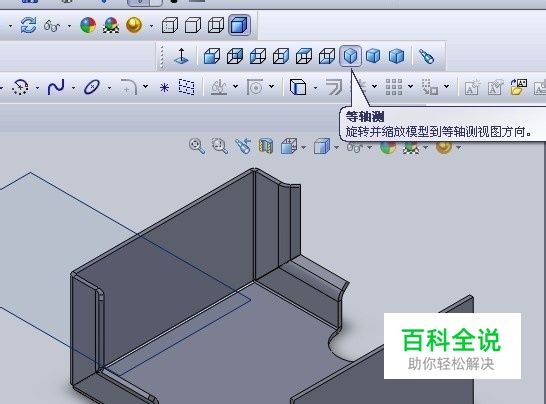The image size is (546, 404).
Task: Toggle Section View in the heads-up toolbar
Action: point(266,146)
